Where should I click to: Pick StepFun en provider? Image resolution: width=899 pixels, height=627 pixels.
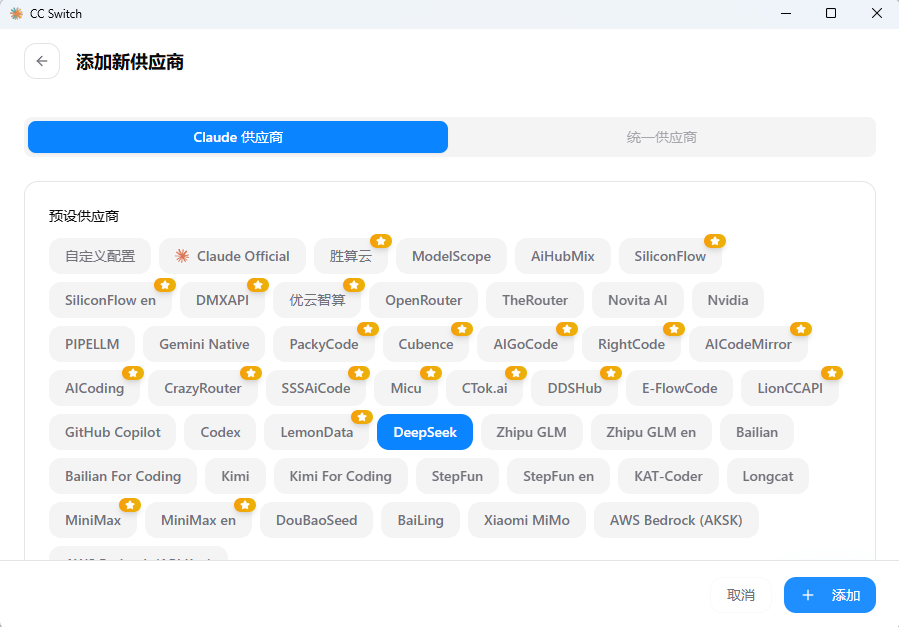tap(558, 476)
